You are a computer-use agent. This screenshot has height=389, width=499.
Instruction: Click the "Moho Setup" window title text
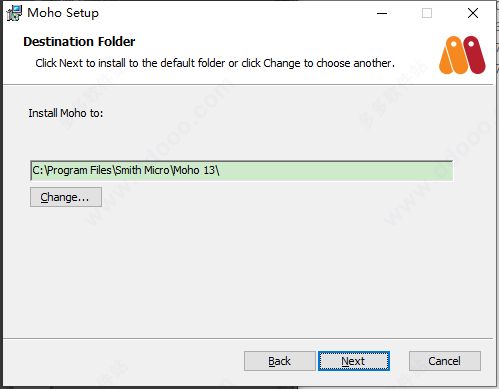pyautogui.click(x=63, y=13)
